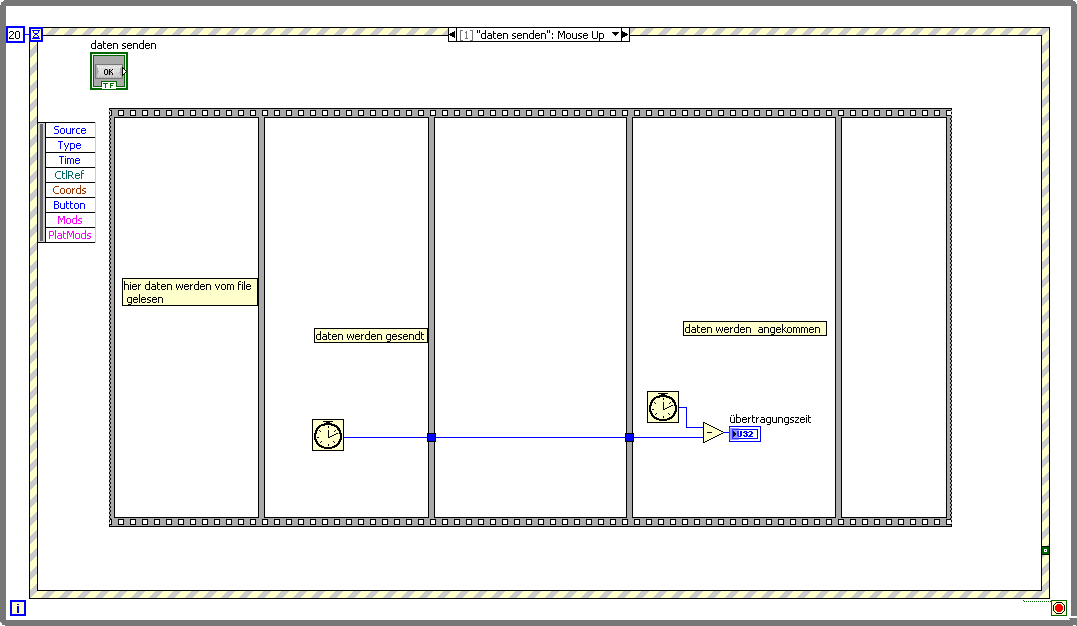Select the Type event data node

point(69,145)
